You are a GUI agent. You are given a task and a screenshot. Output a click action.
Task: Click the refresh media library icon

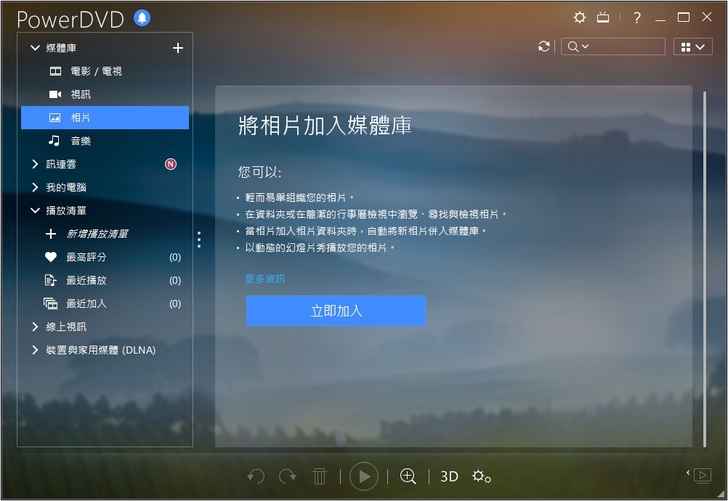pyautogui.click(x=544, y=46)
